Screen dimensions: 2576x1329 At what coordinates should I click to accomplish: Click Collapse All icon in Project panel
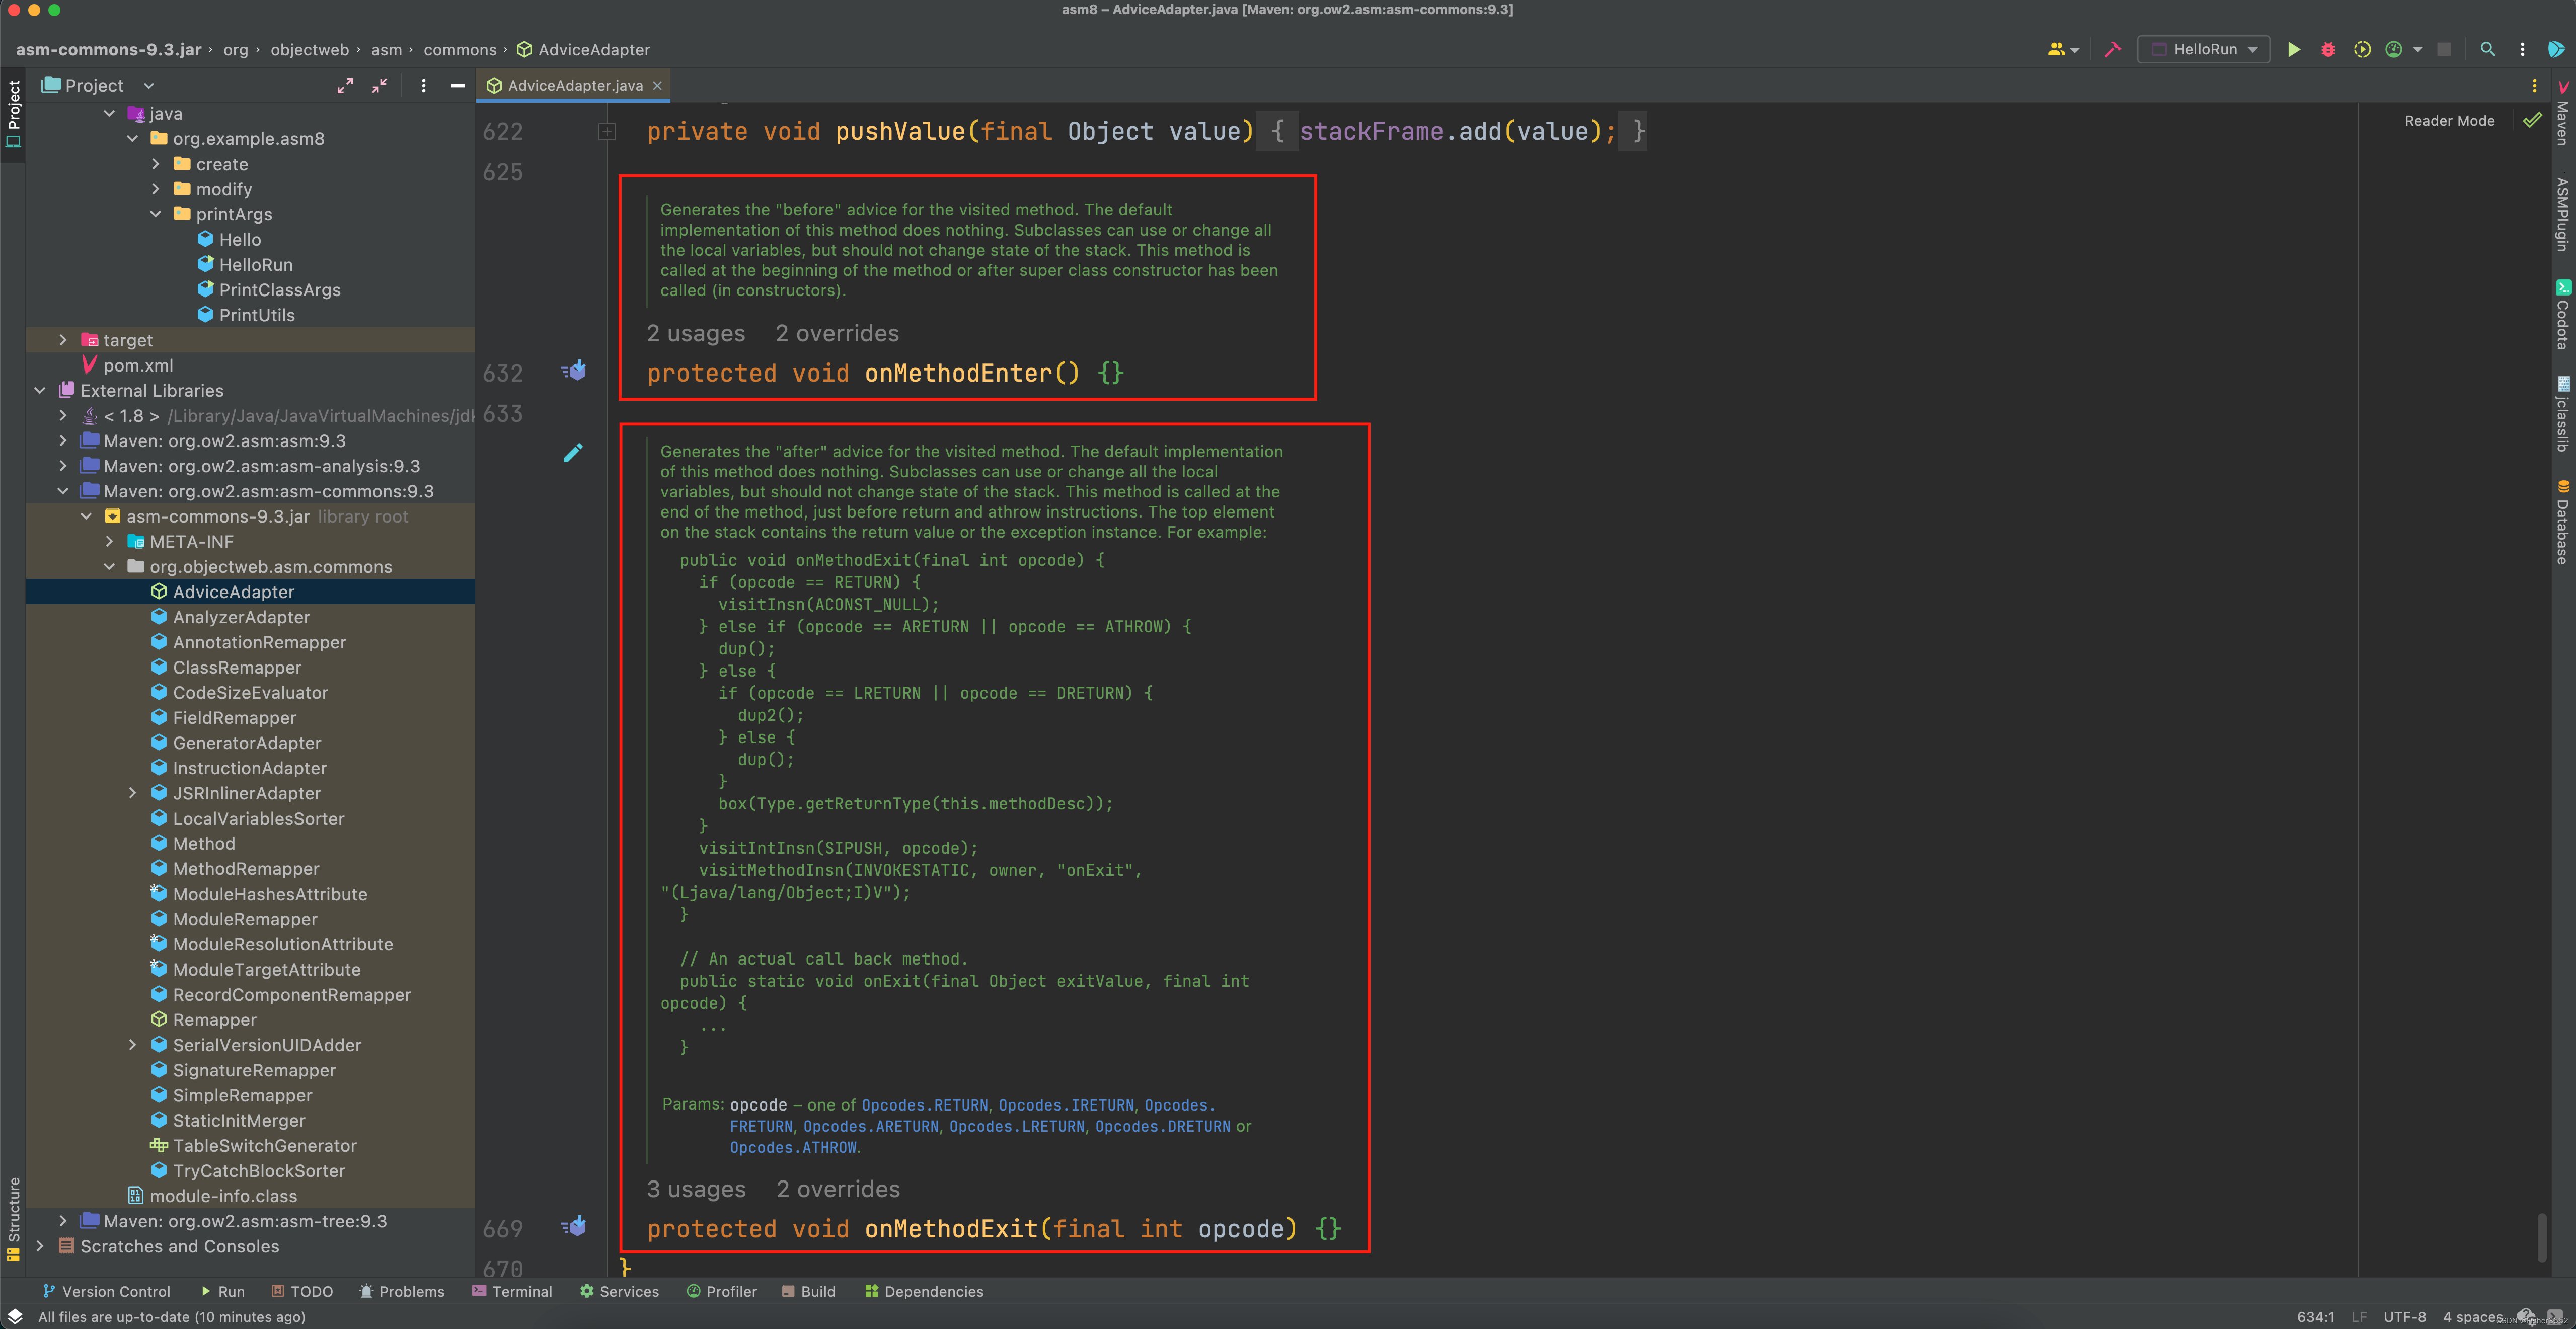379,86
